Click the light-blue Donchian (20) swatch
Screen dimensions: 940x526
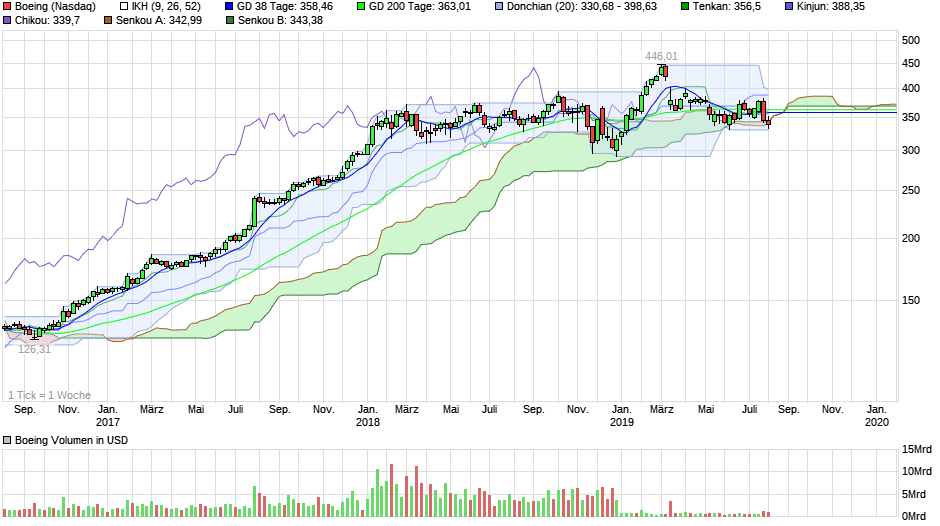pyautogui.click(x=499, y=7)
